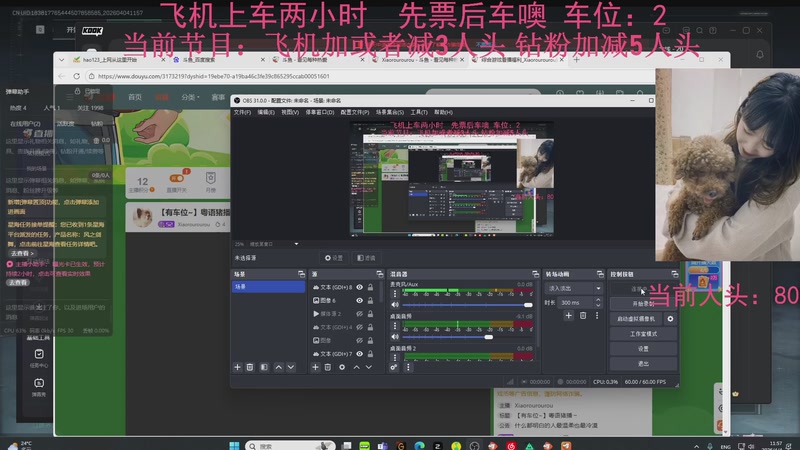This screenshot has height=450, width=800.
Task: Unlock the 图像 6 source
Action: click(x=370, y=301)
